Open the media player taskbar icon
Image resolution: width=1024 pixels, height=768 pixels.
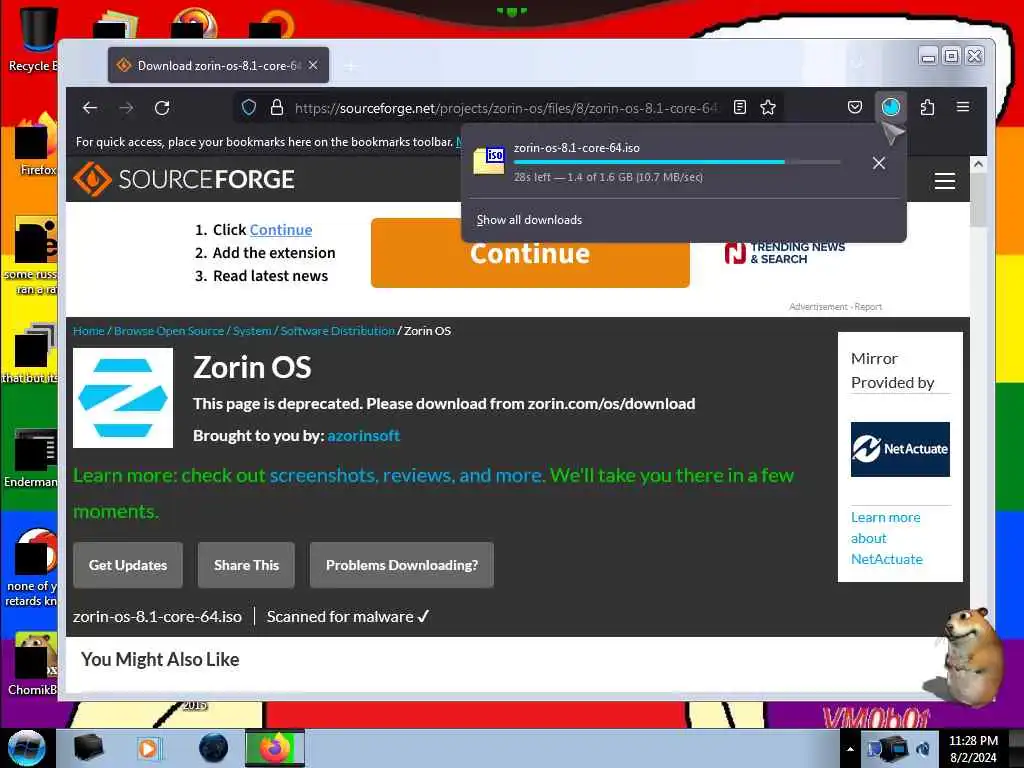(x=149, y=748)
